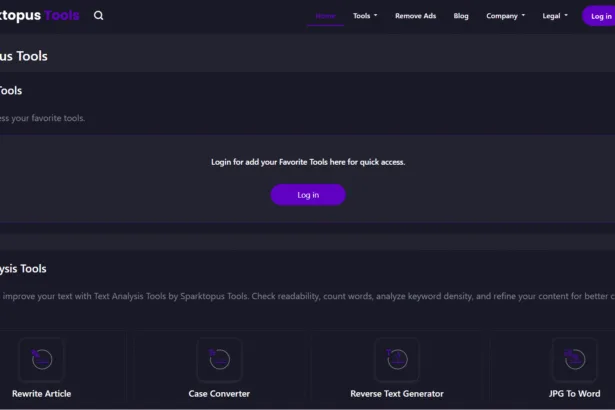The image size is (615, 410).
Task: Click the Case Converter tool icon
Action: pyautogui.click(x=219, y=359)
